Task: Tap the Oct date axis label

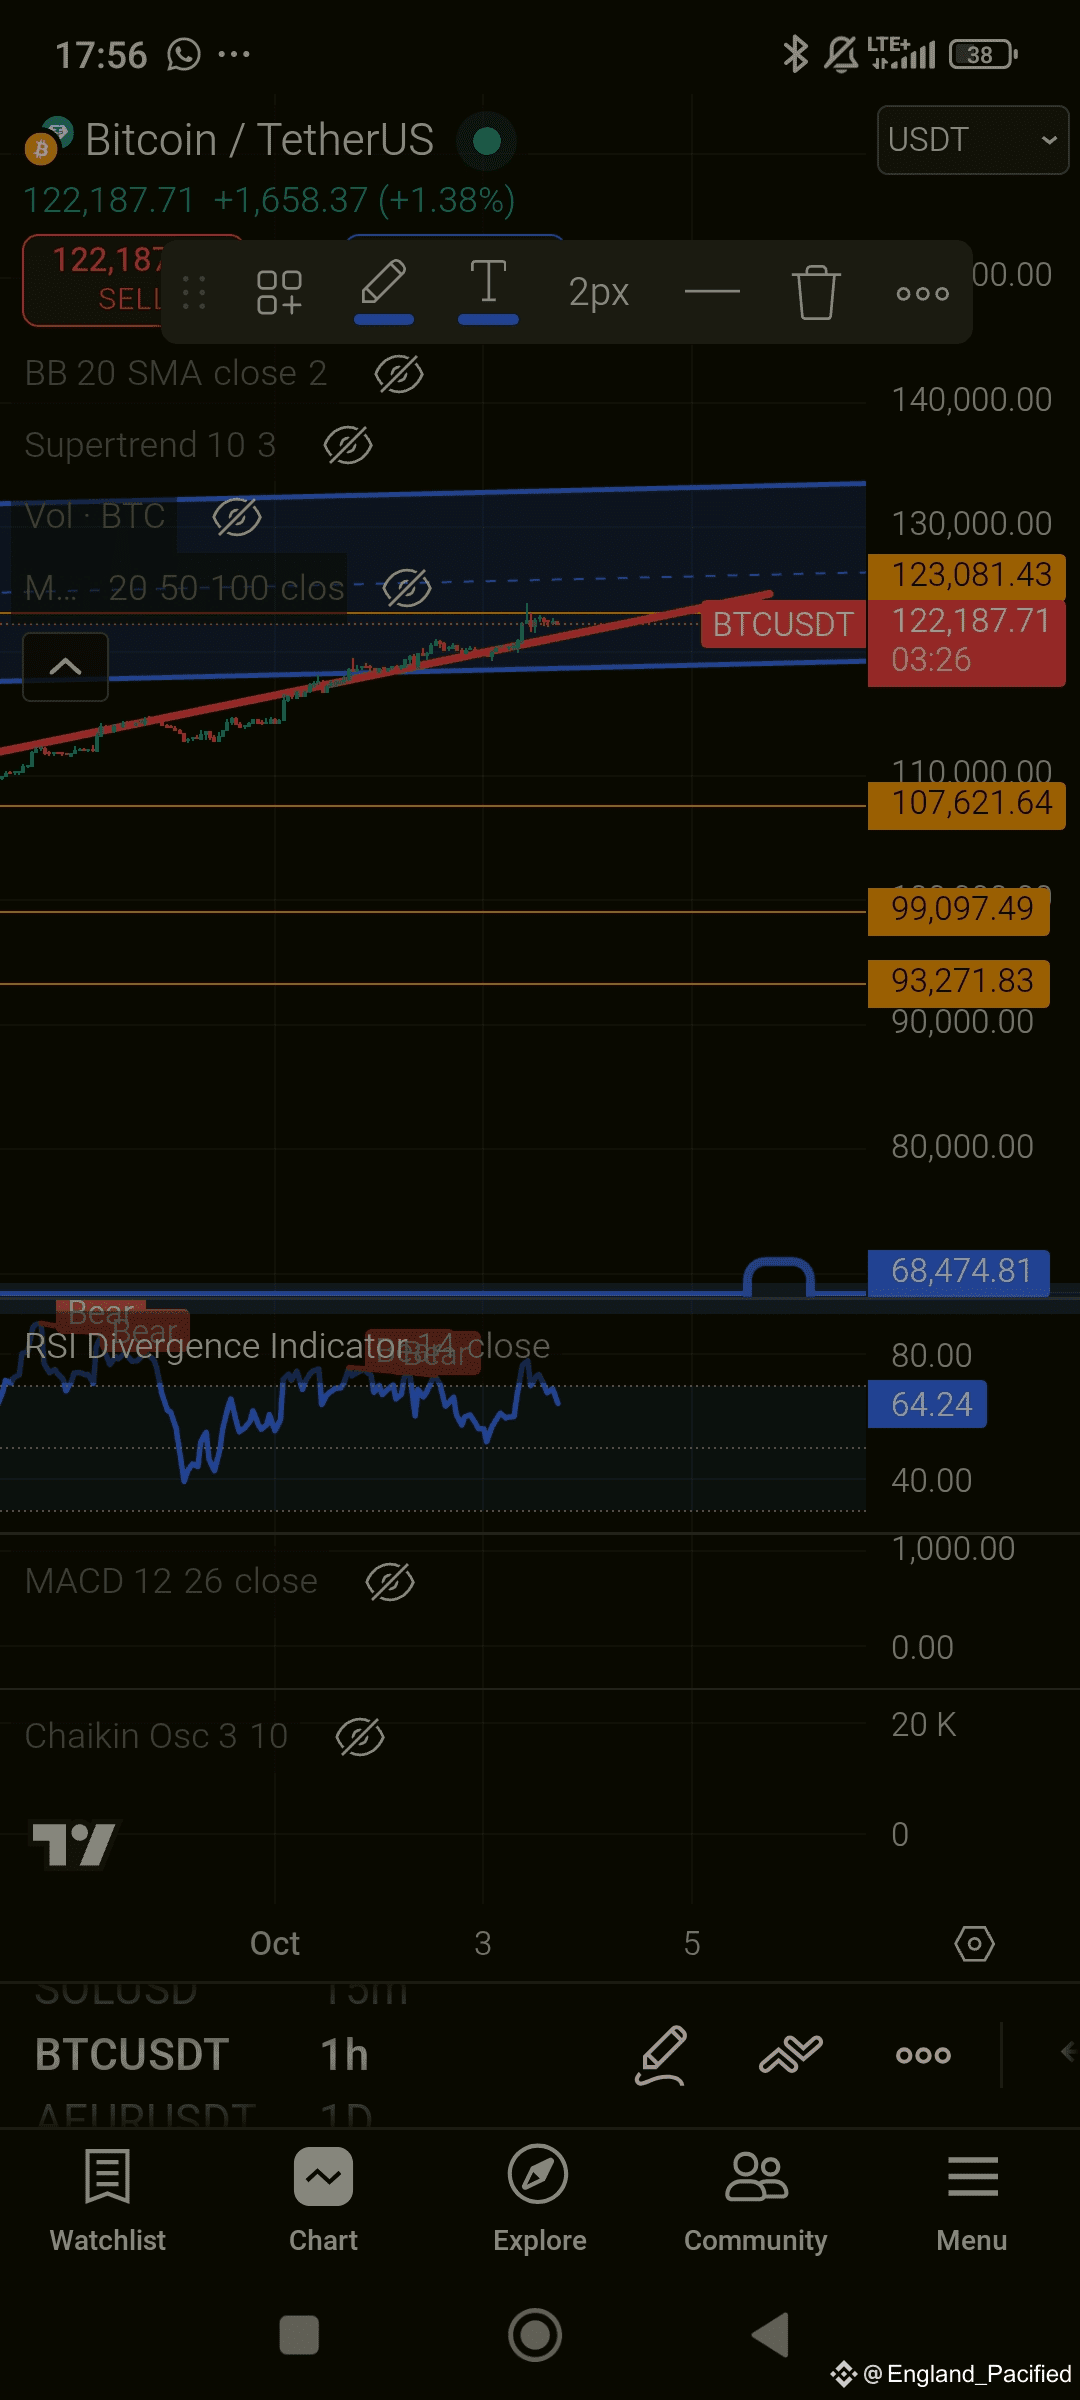Action: pyautogui.click(x=275, y=1943)
